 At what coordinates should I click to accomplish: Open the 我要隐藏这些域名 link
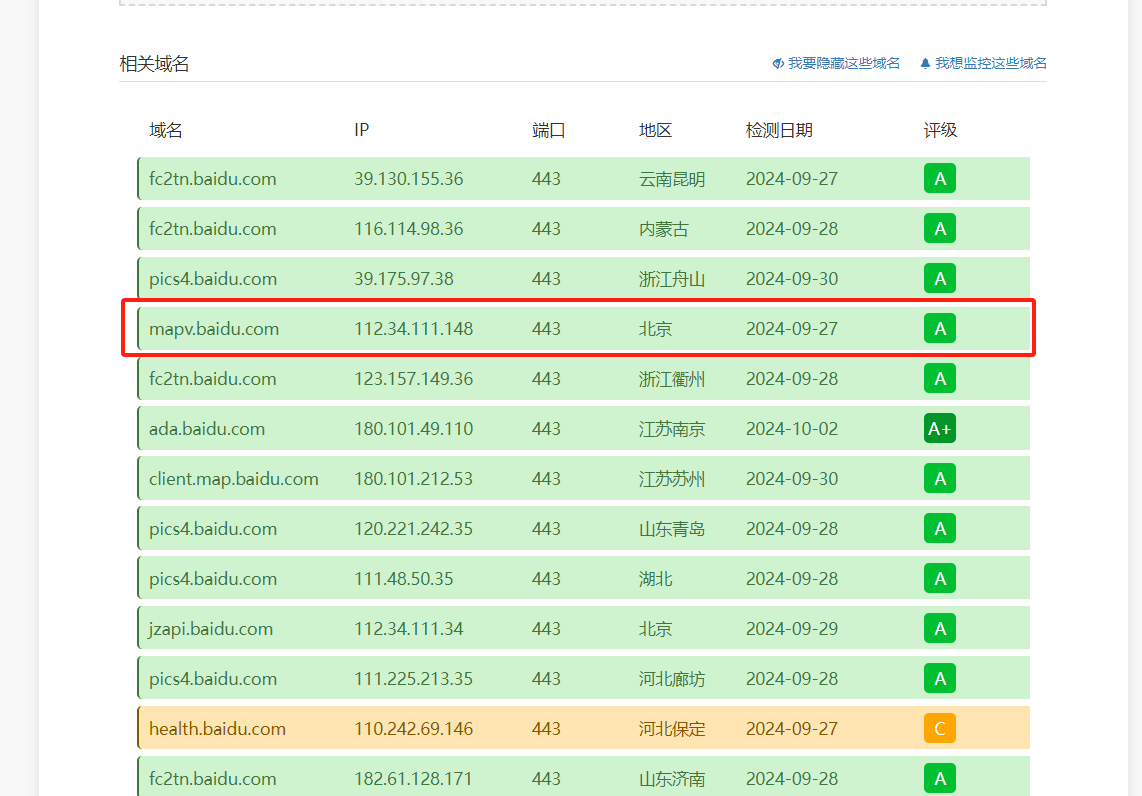844,63
